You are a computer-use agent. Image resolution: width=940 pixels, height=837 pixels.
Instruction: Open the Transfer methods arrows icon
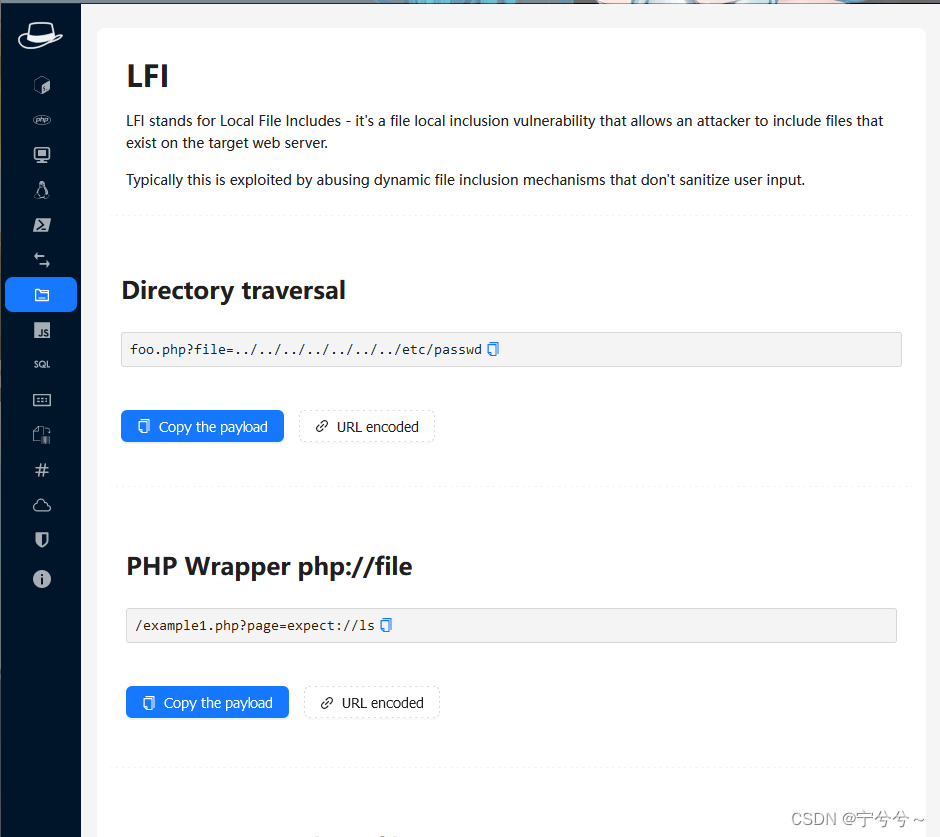[x=41, y=260]
